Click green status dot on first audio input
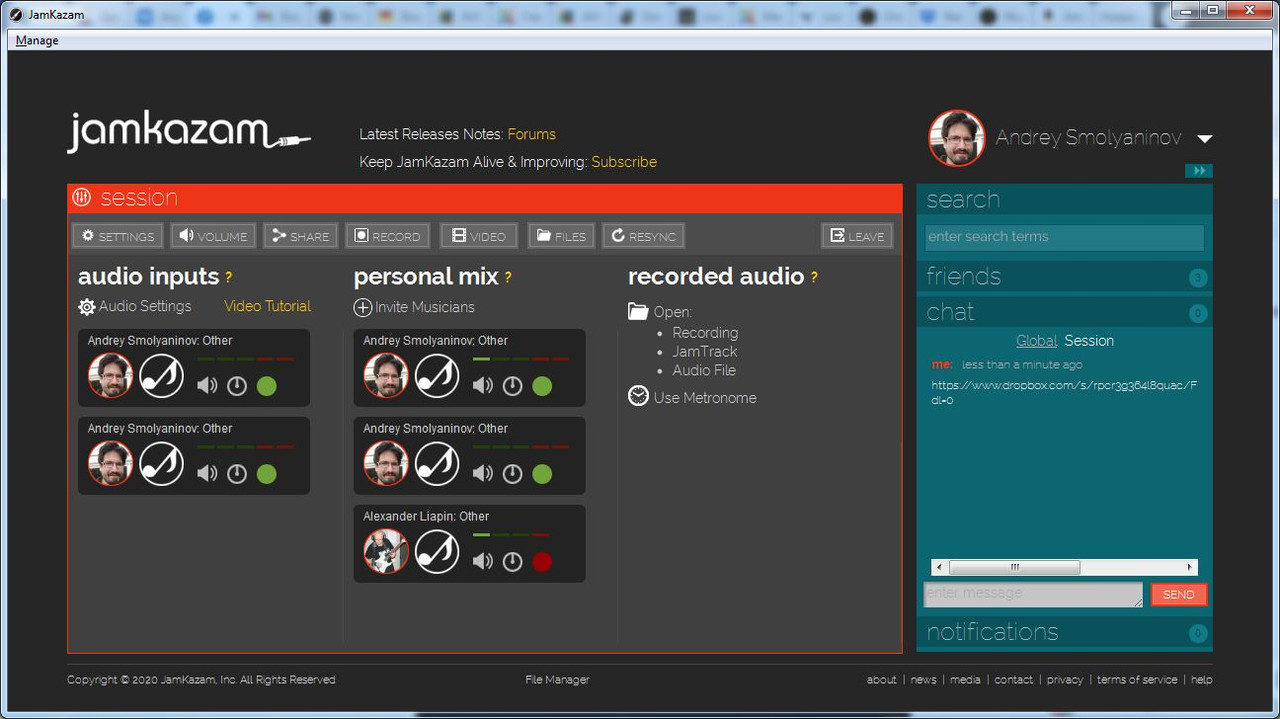This screenshot has height=719, width=1280. 266,386
